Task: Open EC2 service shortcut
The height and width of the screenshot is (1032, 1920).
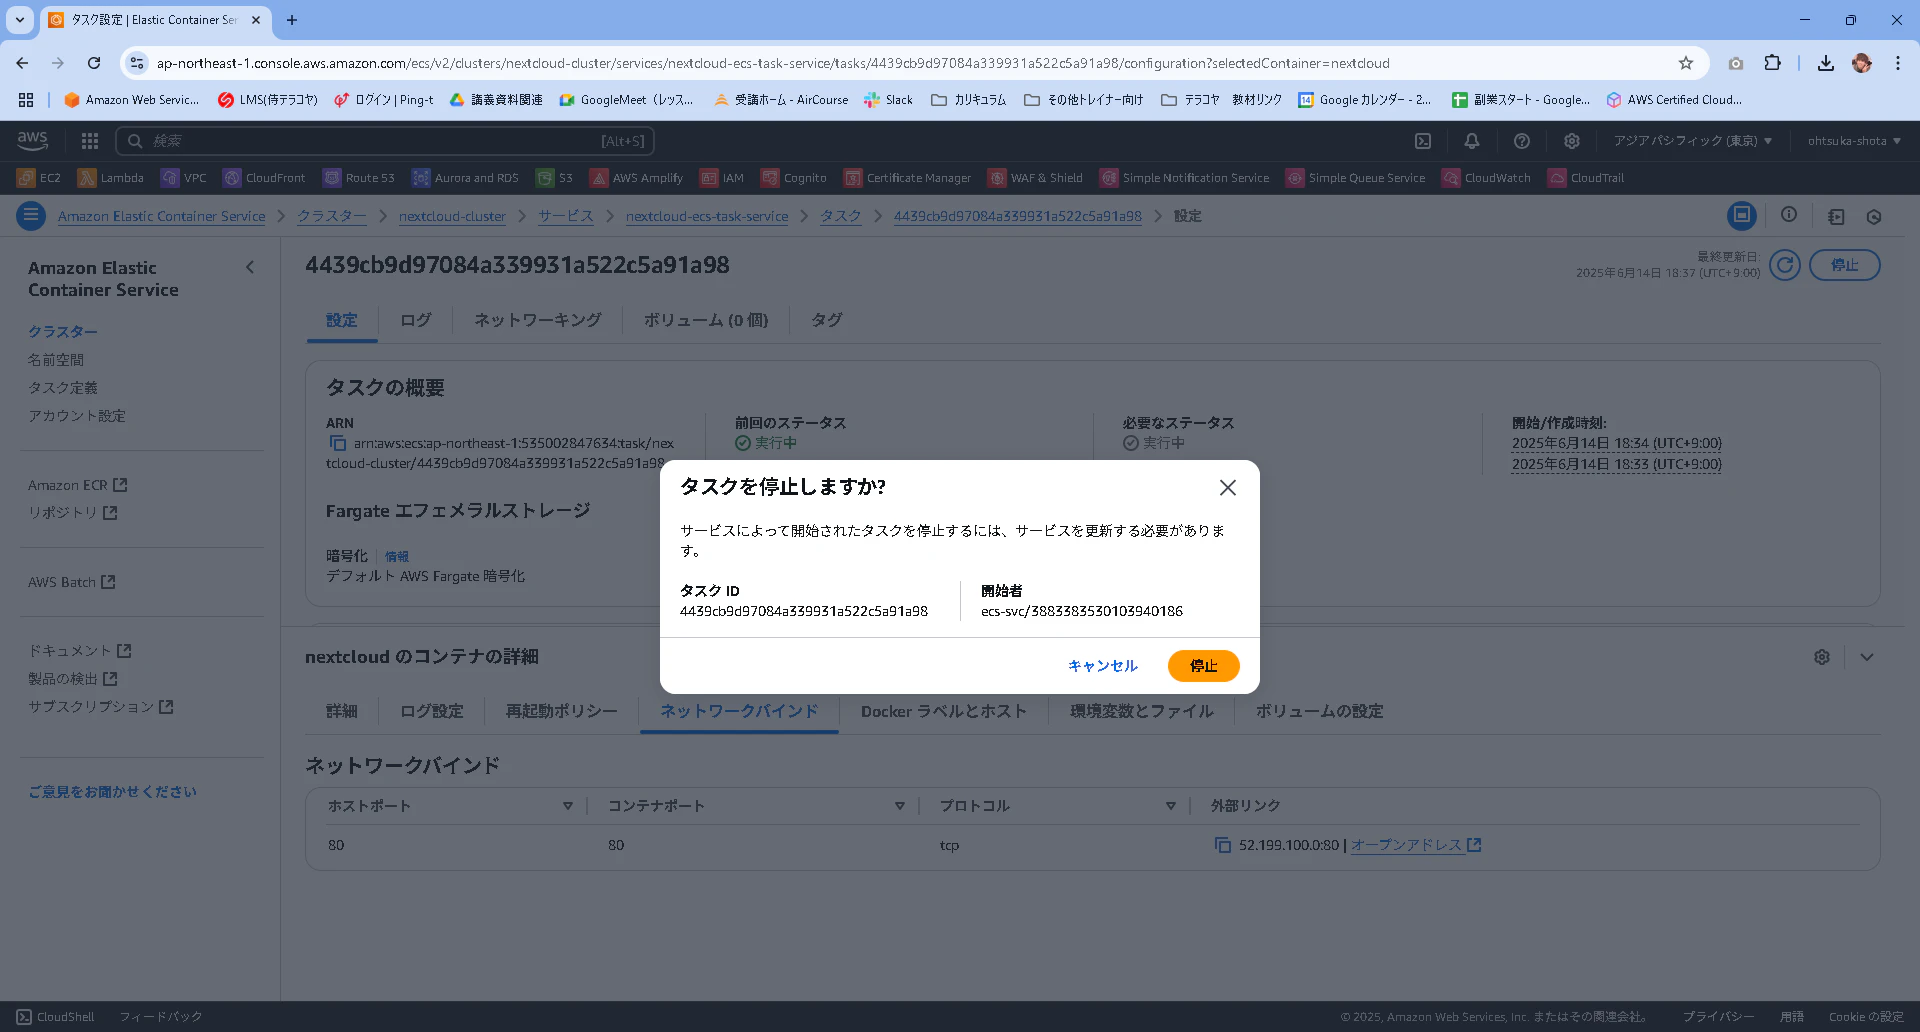Action: (39, 178)
